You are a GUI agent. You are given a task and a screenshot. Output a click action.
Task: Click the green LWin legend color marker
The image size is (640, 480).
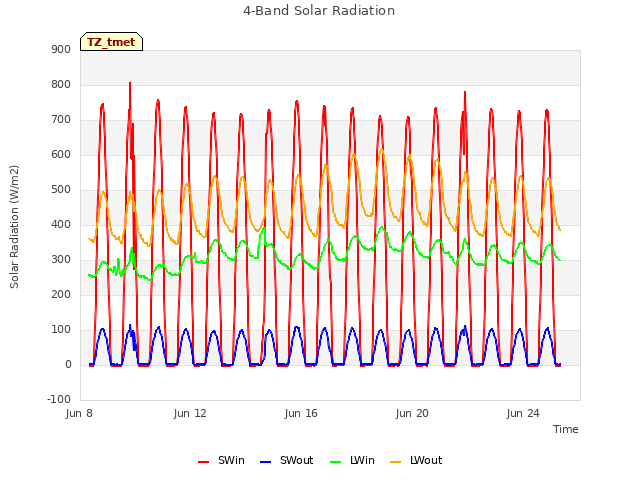click(x=335, y=462)
